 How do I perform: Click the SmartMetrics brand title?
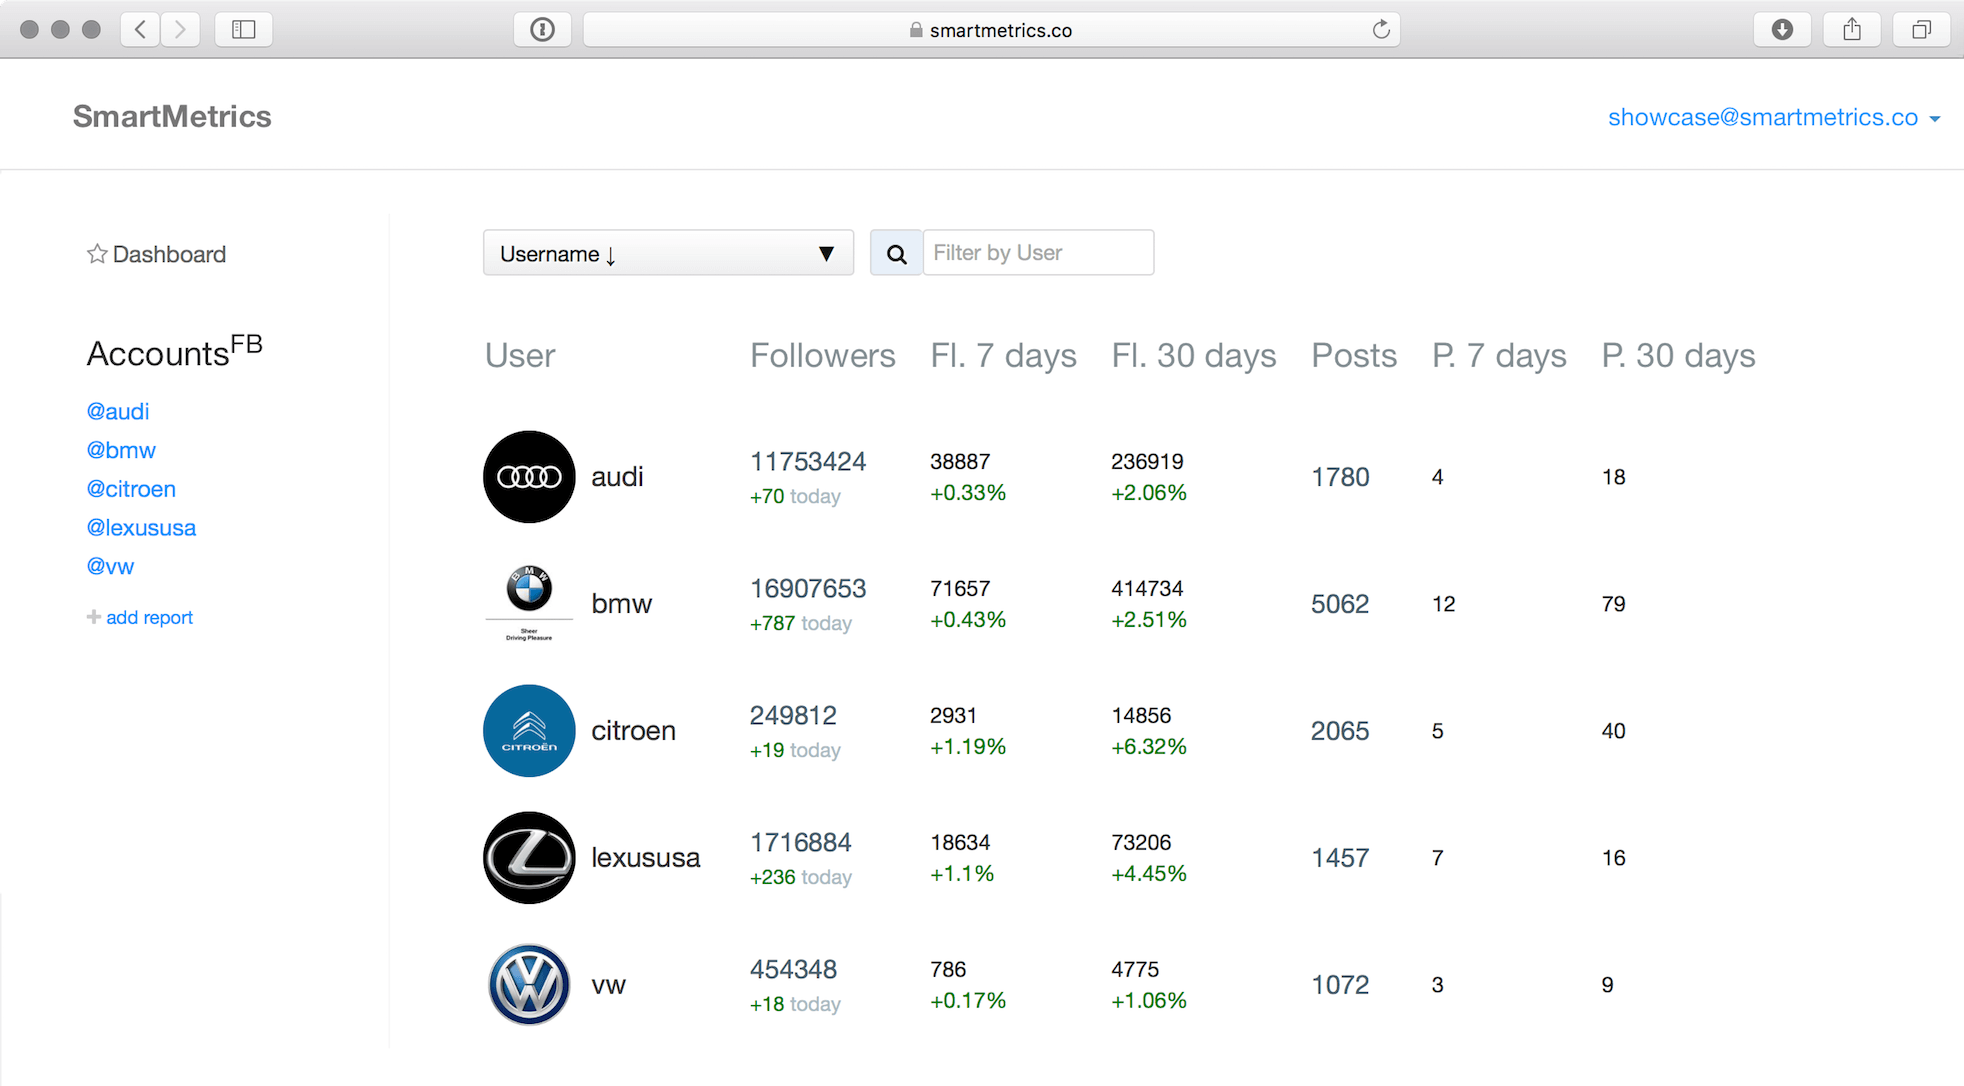tap(172, 117)
